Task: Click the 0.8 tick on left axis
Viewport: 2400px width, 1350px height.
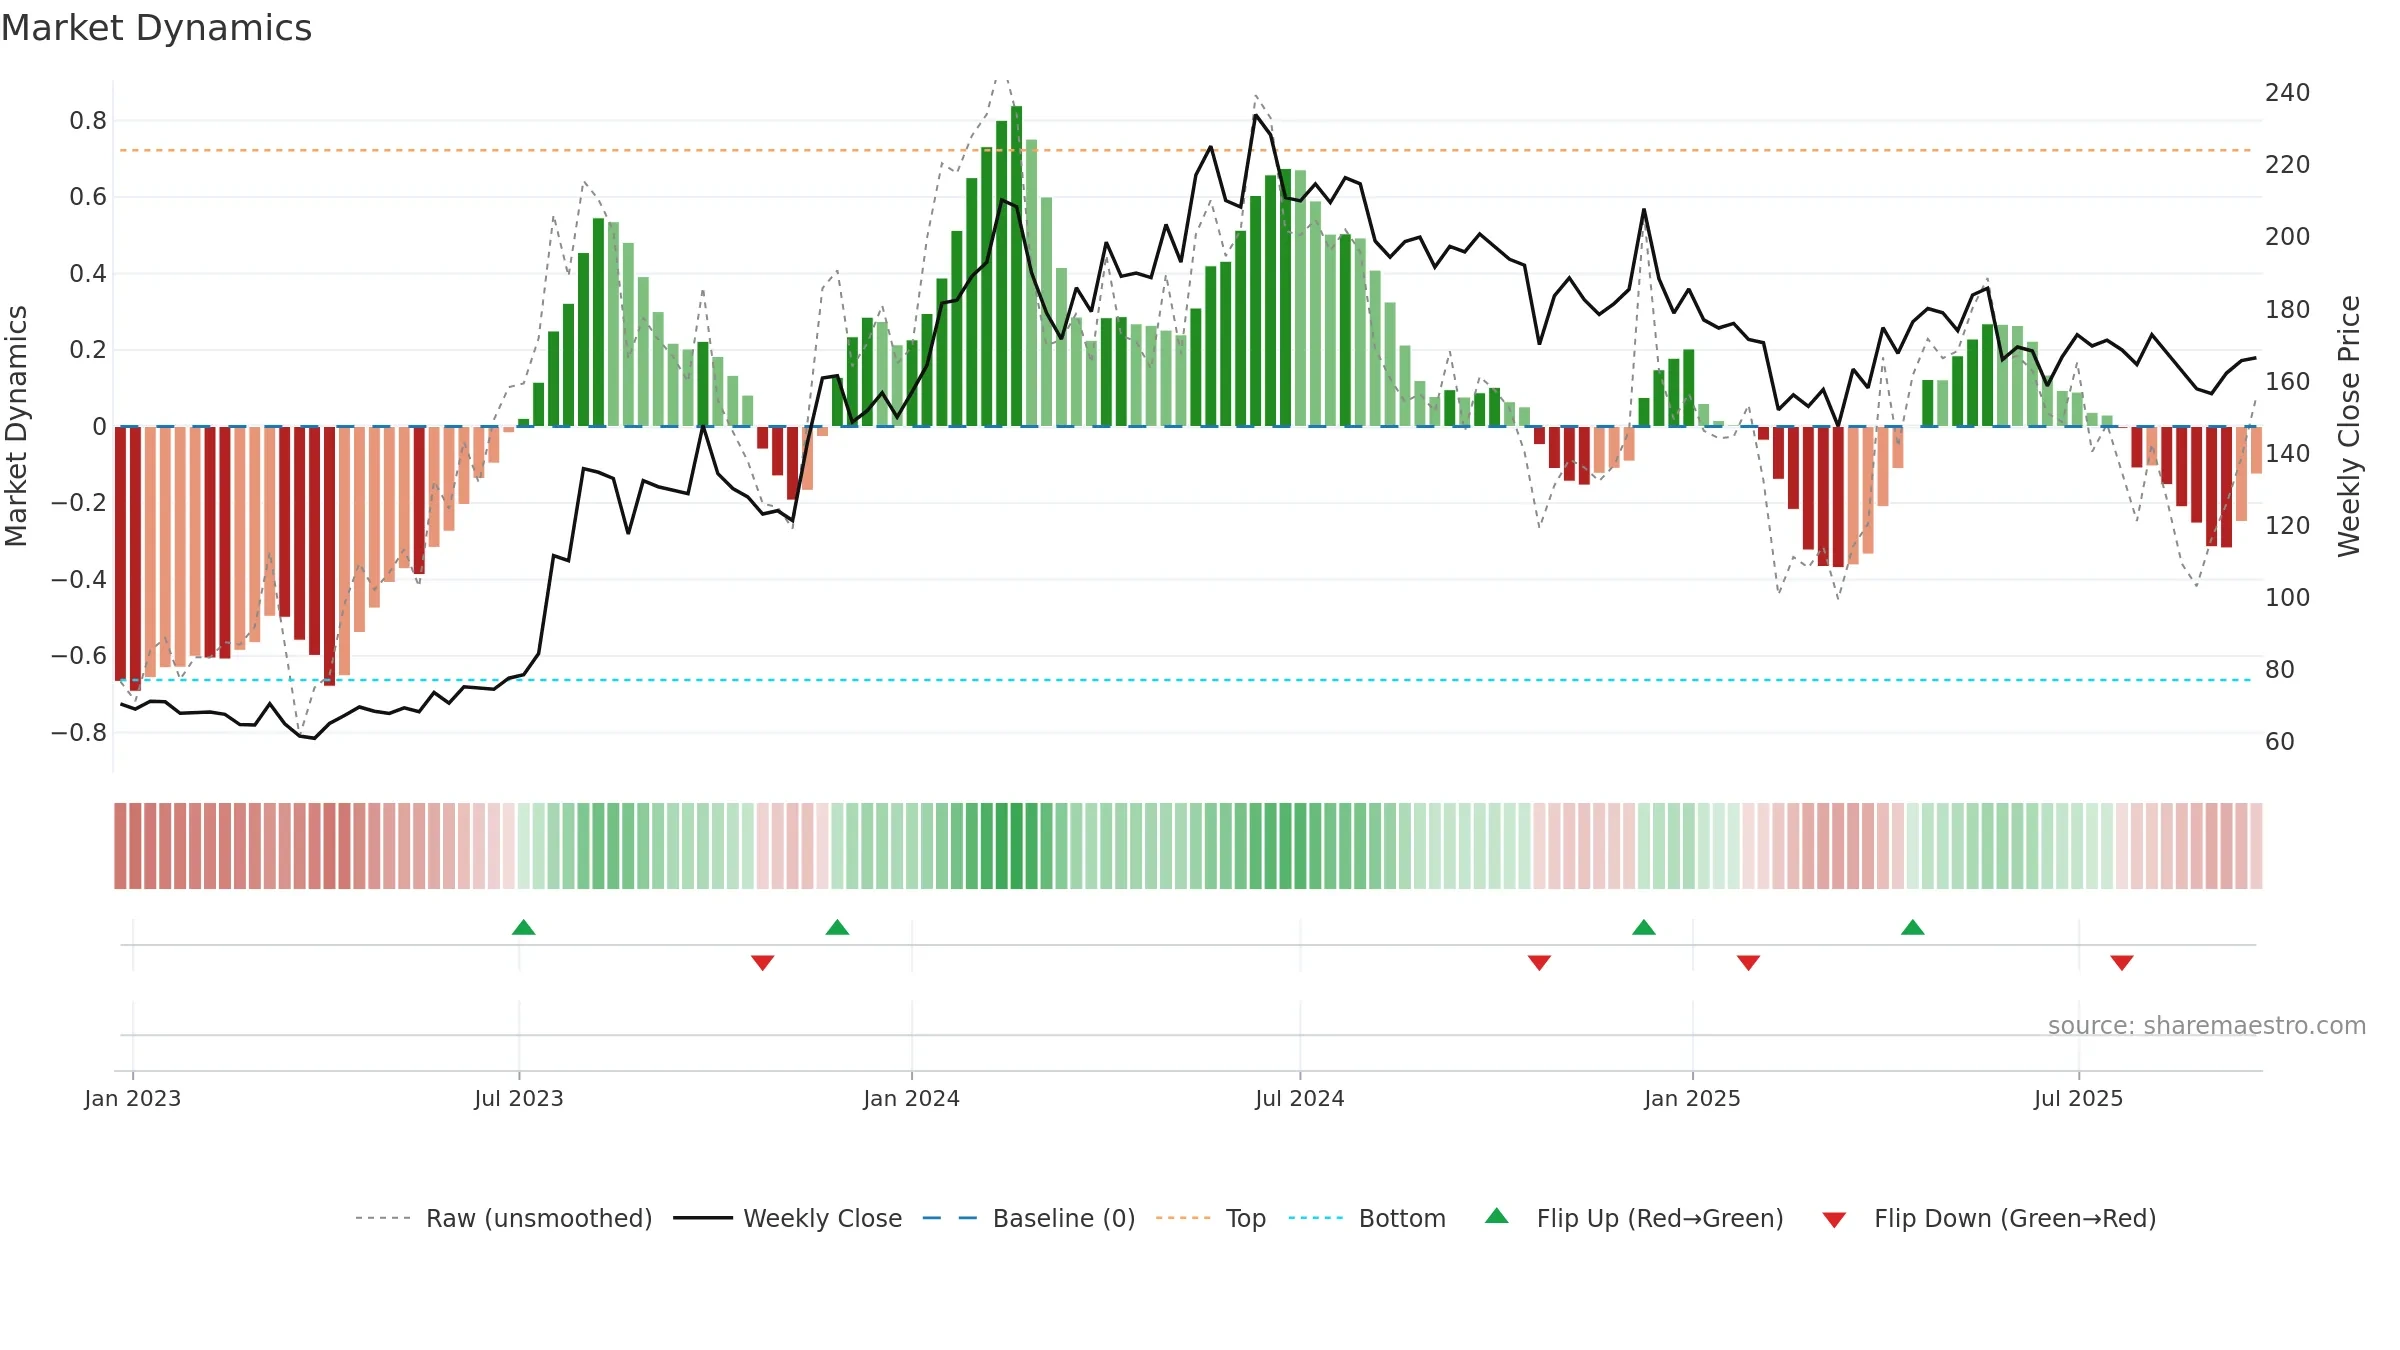Action: coord(88,121)
